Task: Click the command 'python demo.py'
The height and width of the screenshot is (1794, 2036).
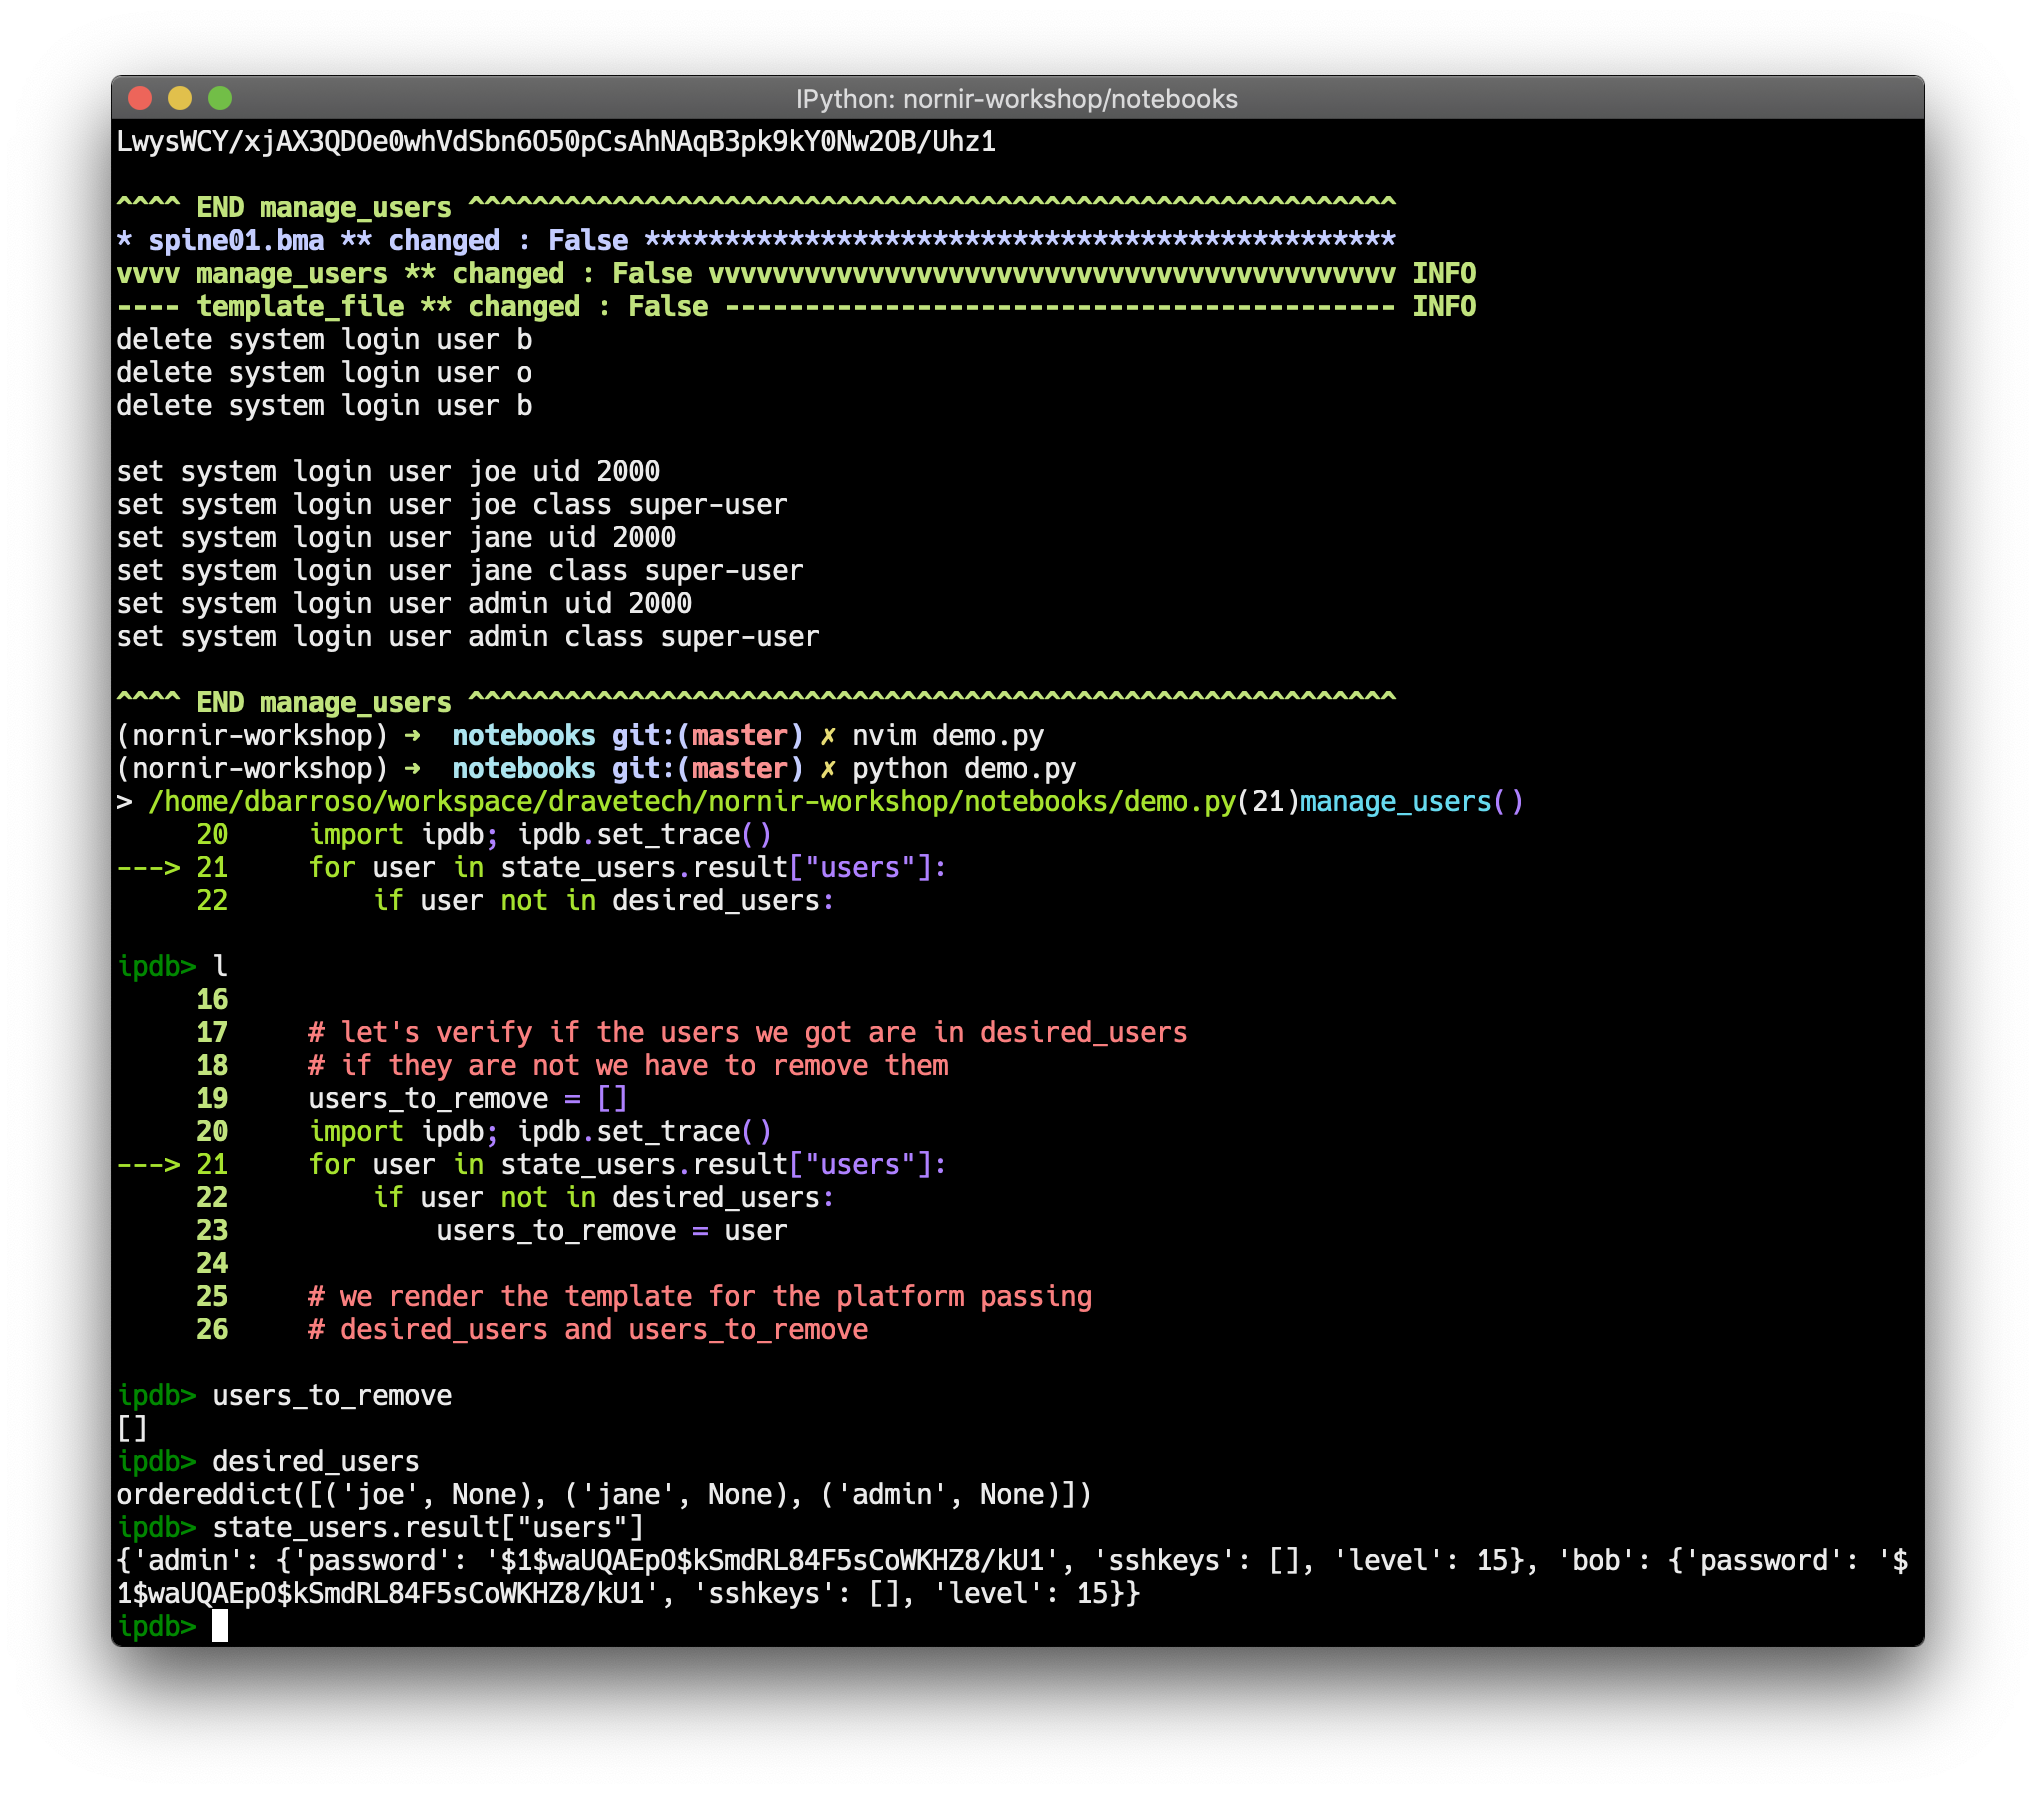Action: (964, 769)
